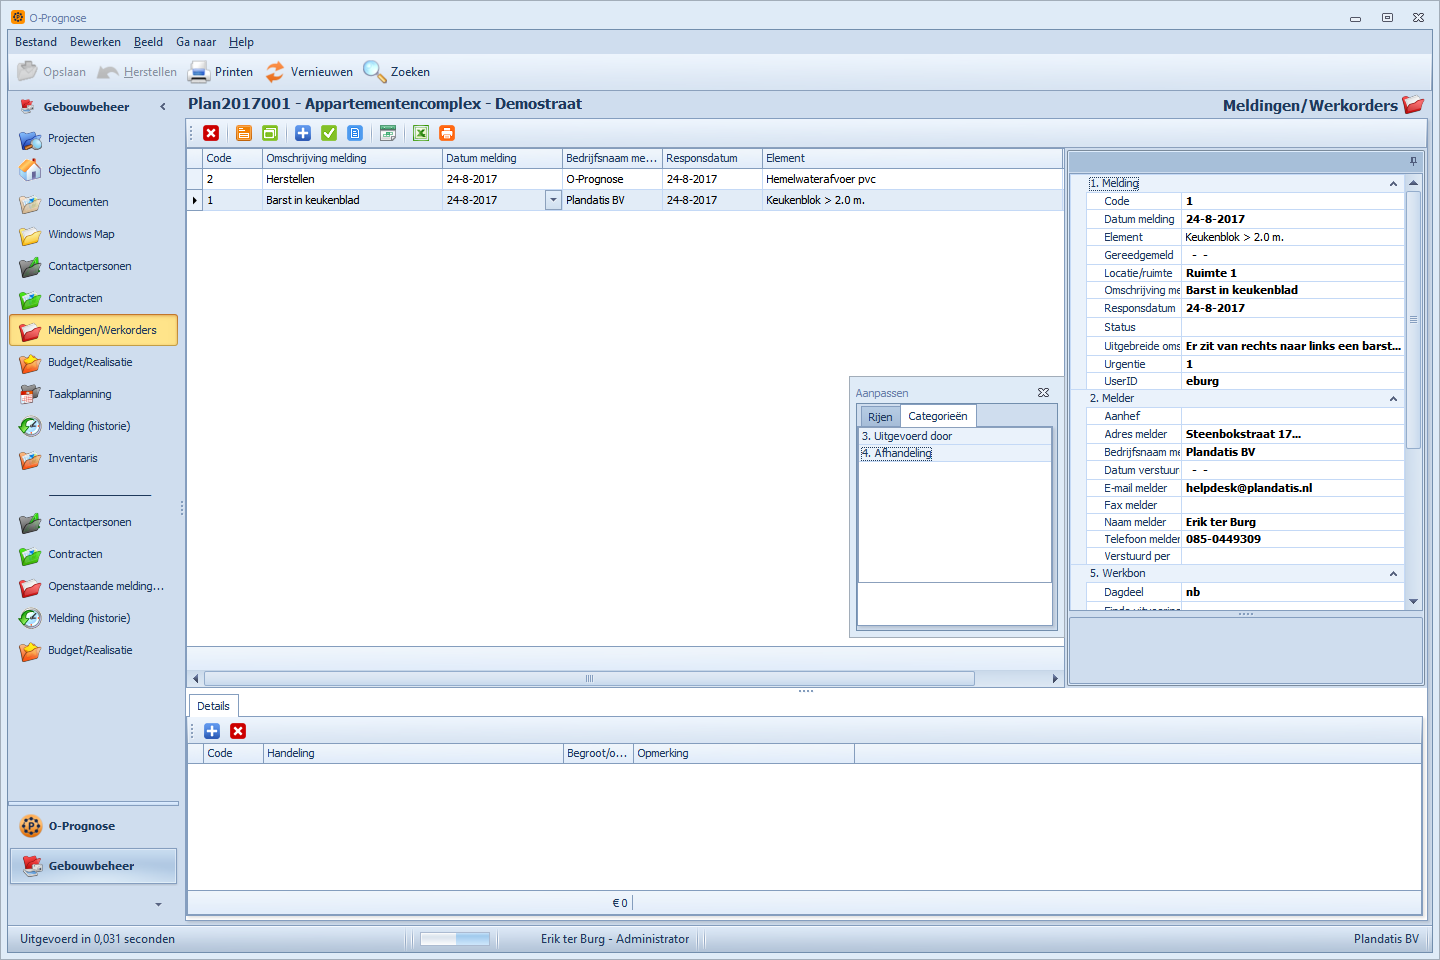Image resolution: width=1440 pixels, height=960 pixels.
Task: Export the grid using the Excel icon
Action: [421, 133]
